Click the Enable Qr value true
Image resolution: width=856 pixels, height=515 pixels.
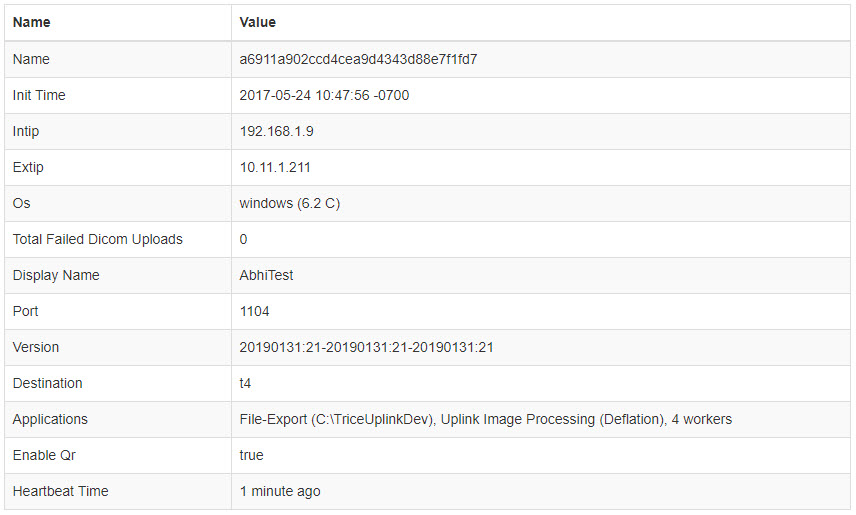click(x=252, y=455)
